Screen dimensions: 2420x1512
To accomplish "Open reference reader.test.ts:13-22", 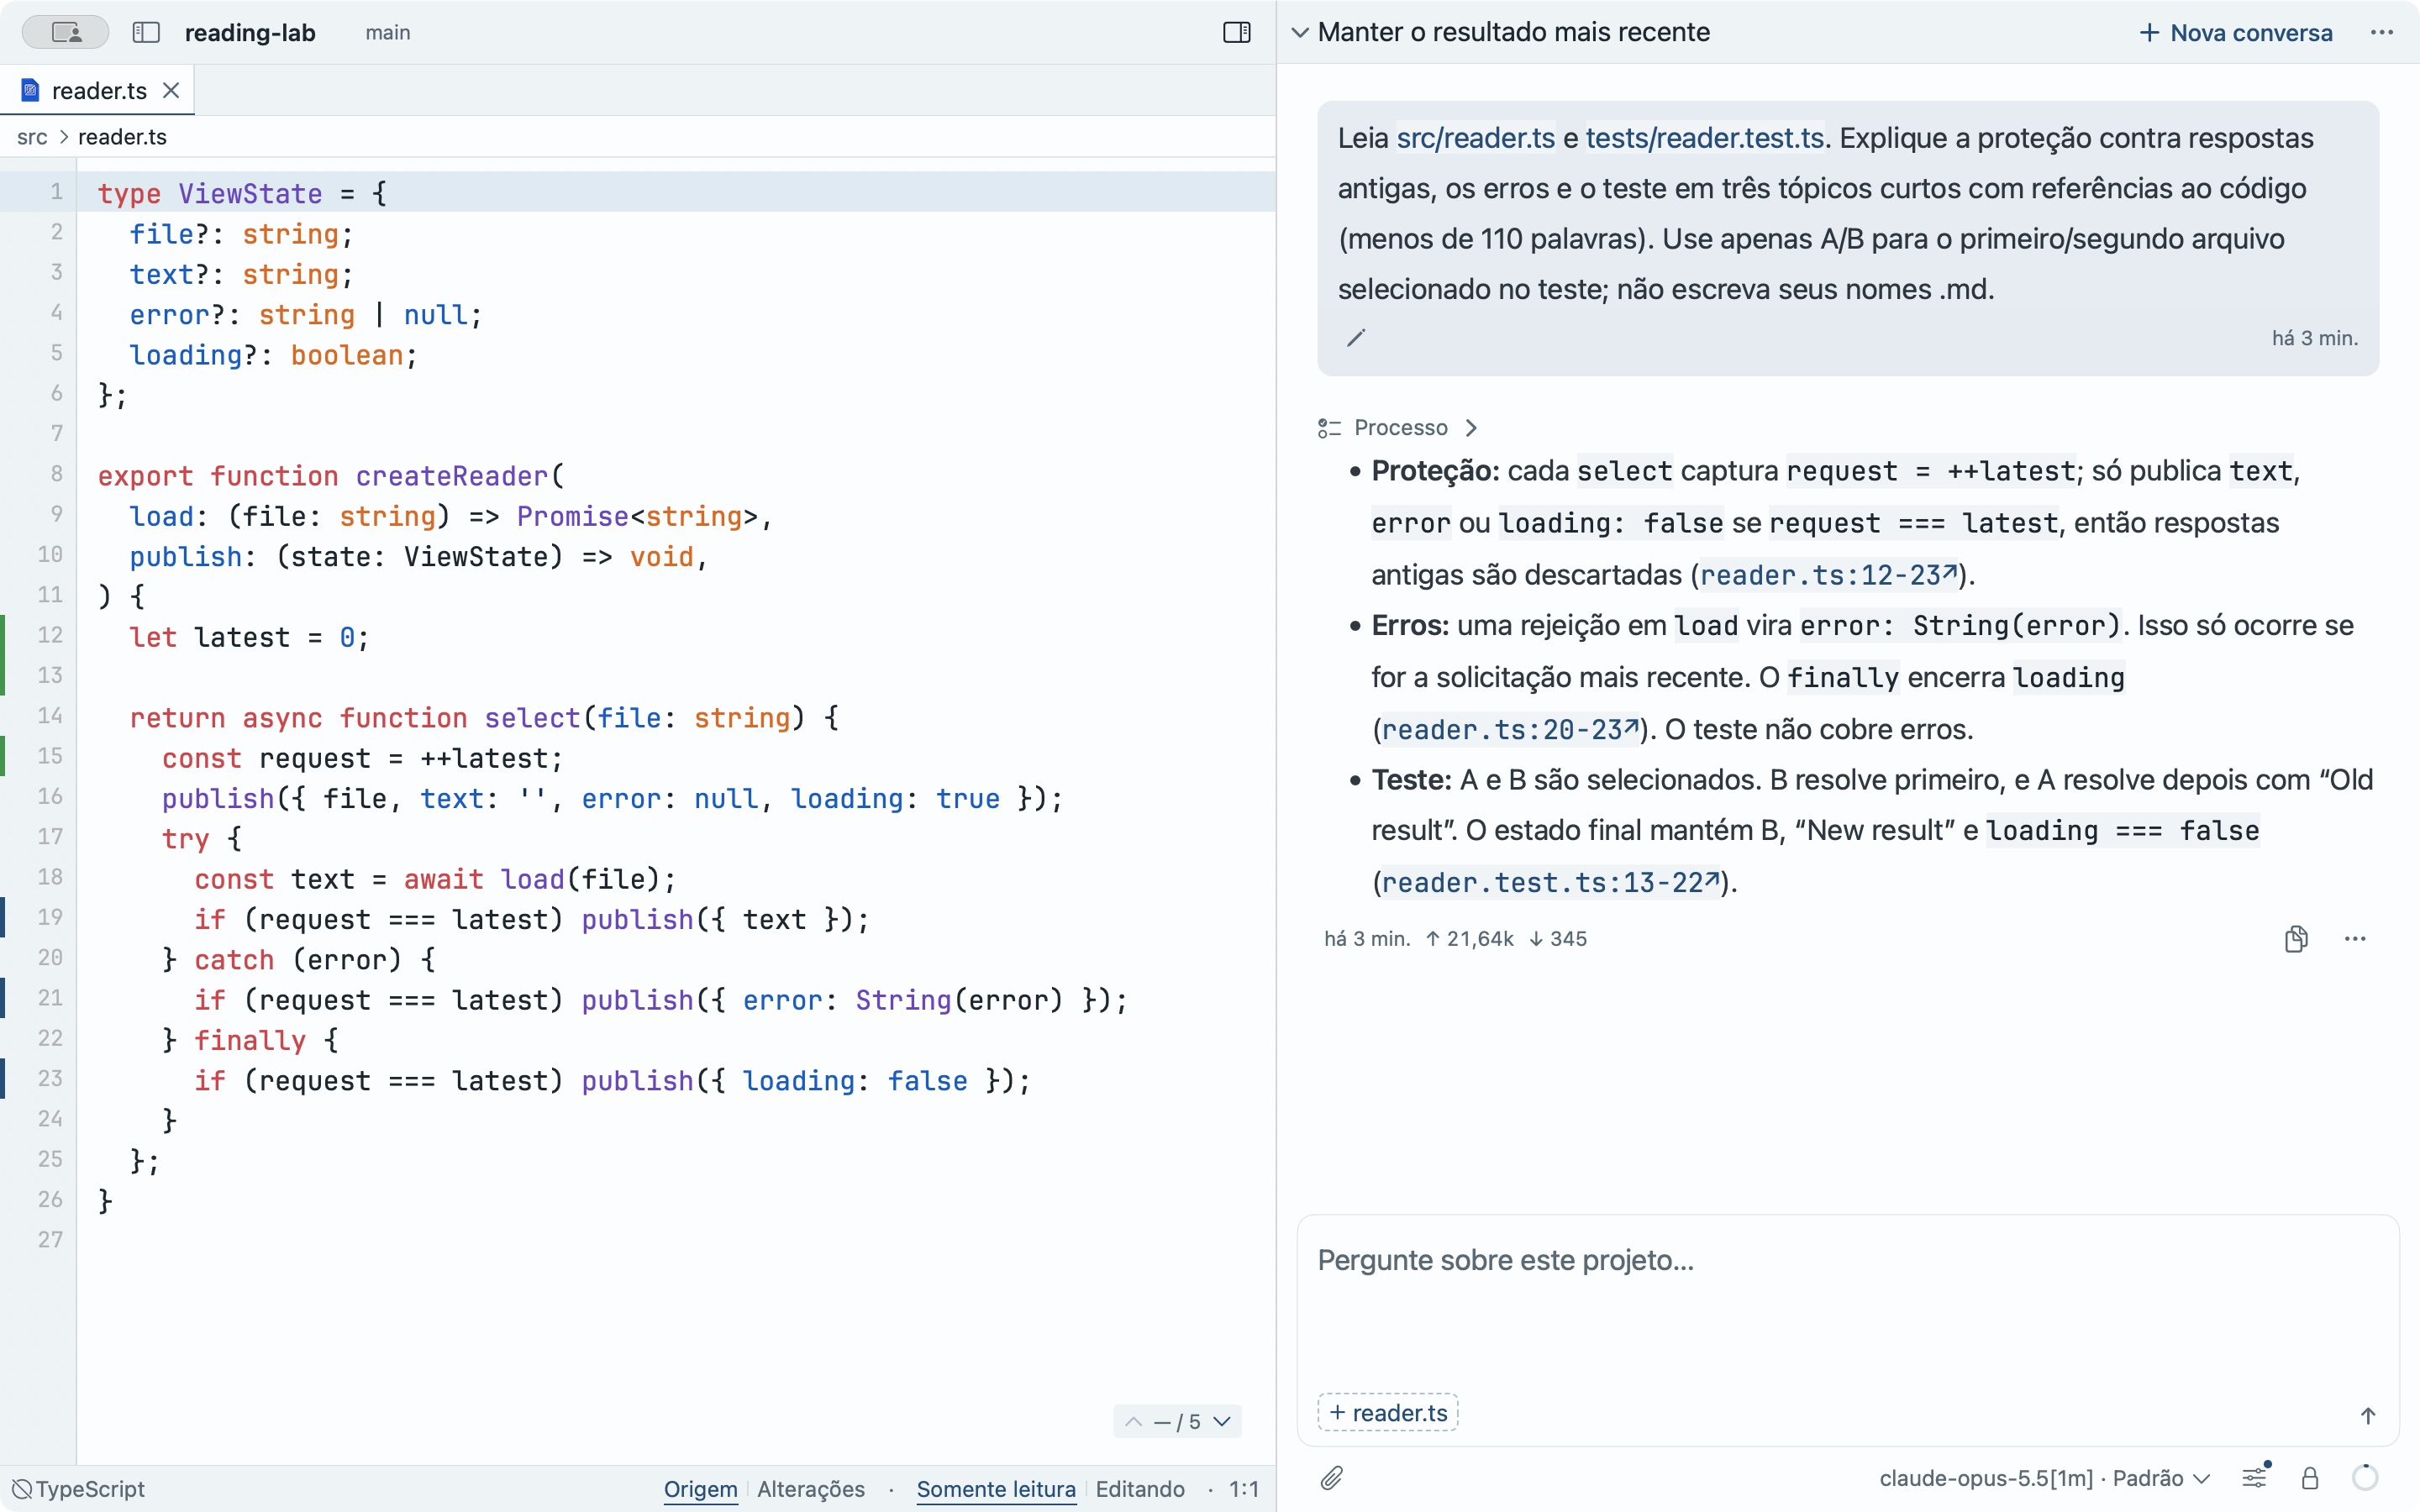I will click(x=1550, y=882).
